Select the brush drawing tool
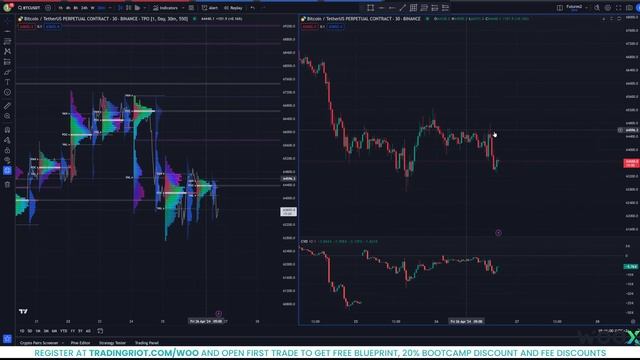This screenshot has height=360, width=640. click(x=7, y=72)
